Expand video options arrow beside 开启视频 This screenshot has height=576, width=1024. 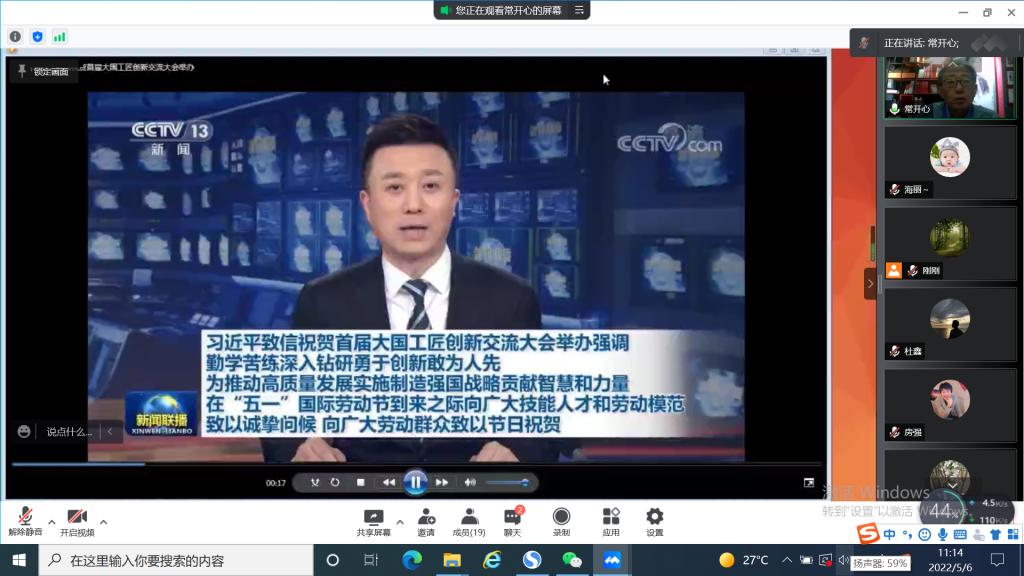(103, 521)
